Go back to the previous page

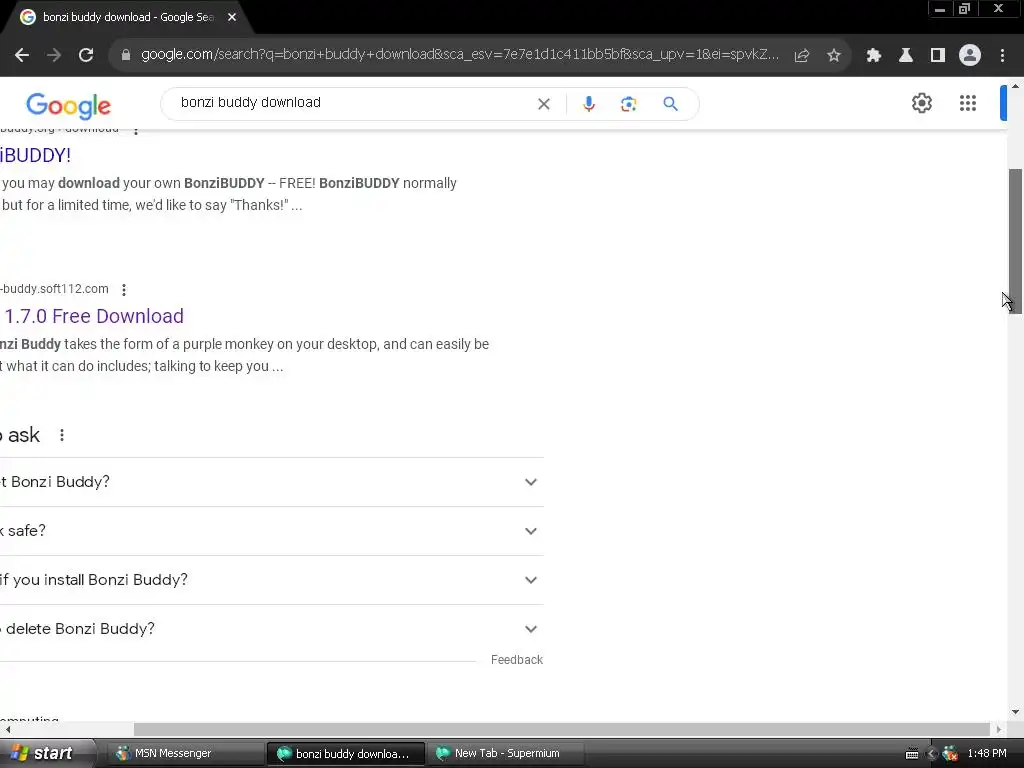[22, 56]
